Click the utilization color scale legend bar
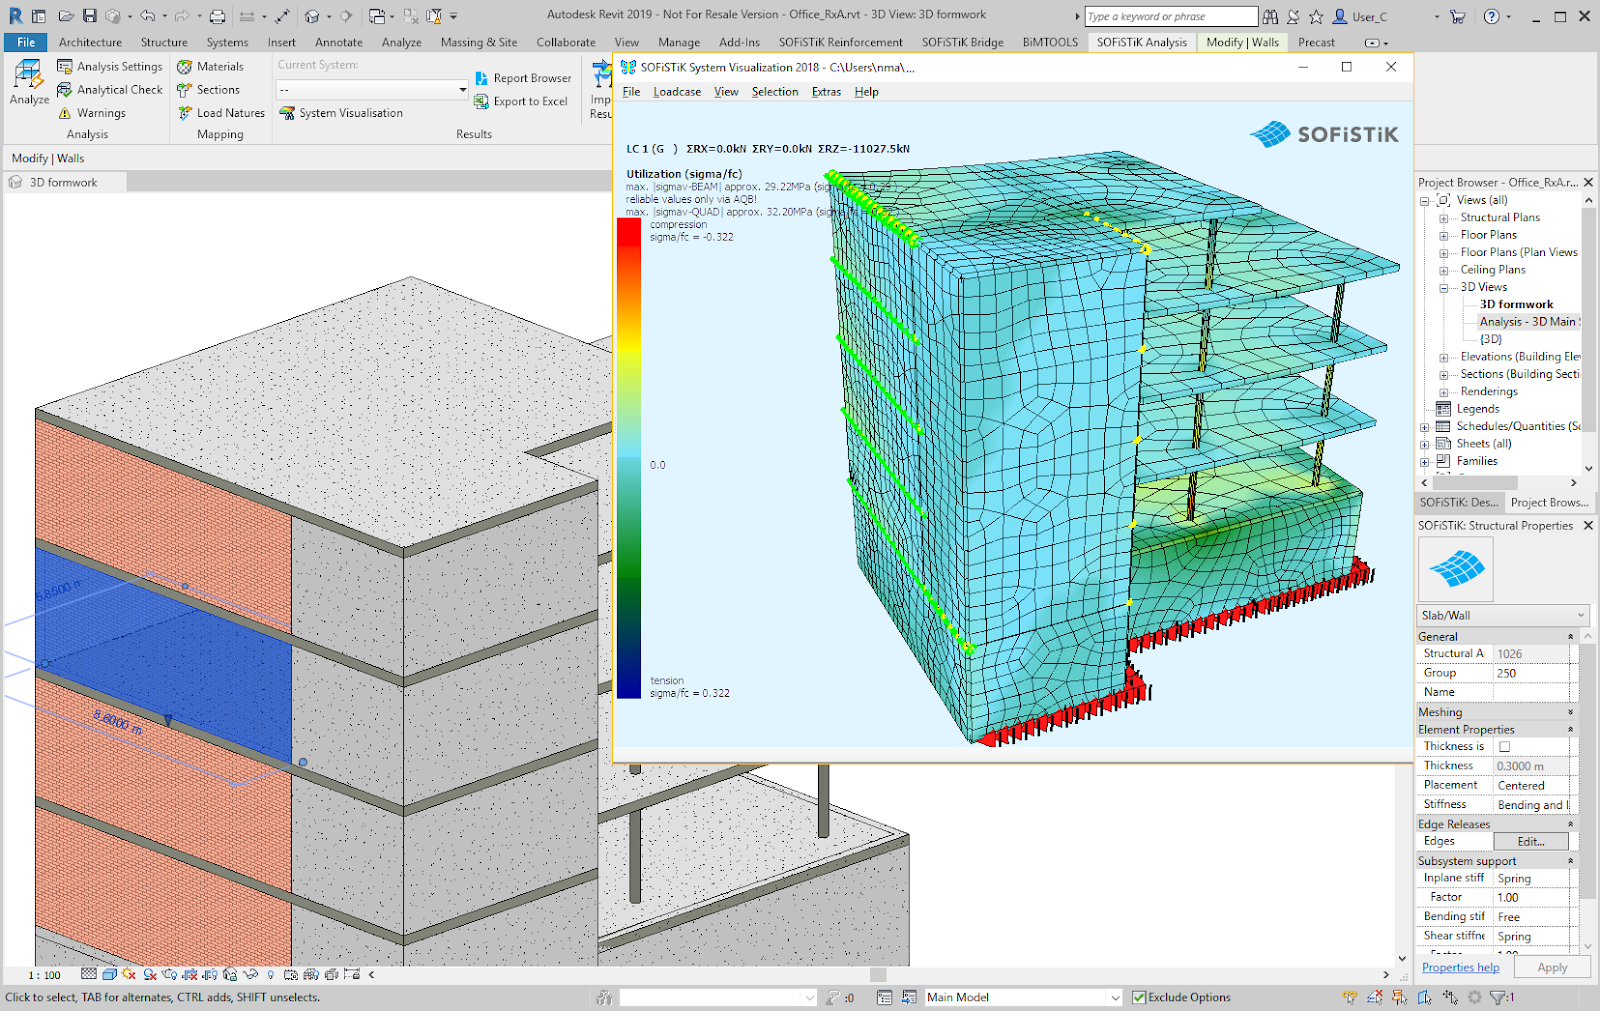Screen dimensions: 1600x1011 (x=629, y=458)
